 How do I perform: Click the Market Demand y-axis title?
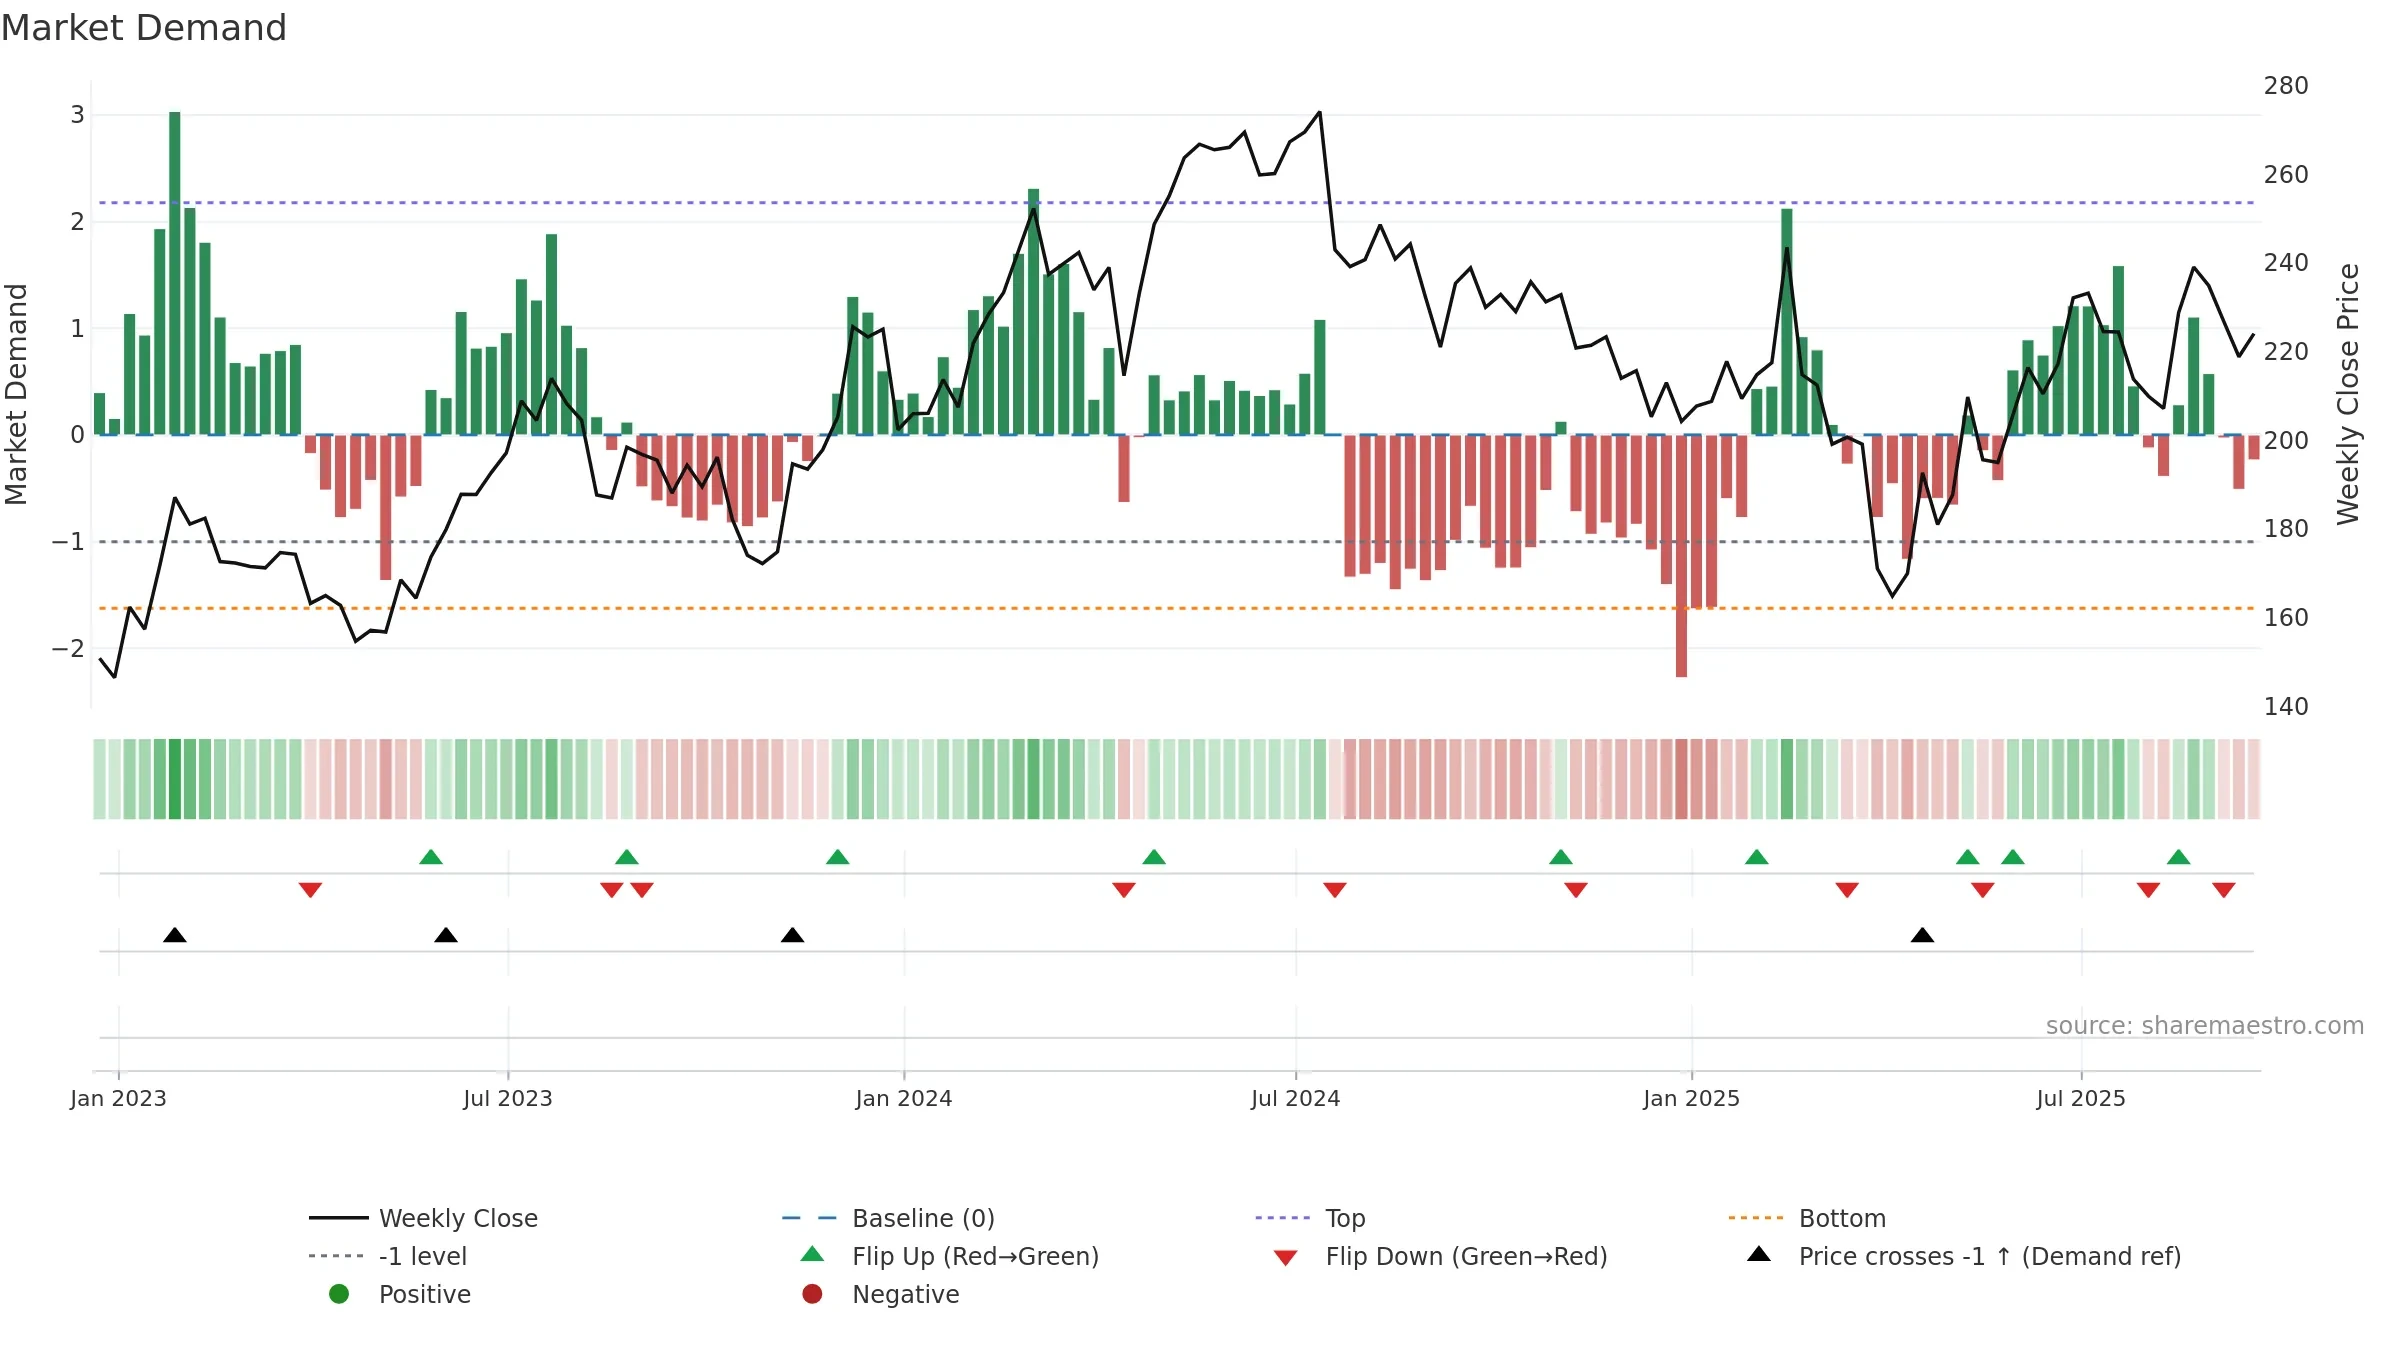pyautogui.click(x=16, y=394)
